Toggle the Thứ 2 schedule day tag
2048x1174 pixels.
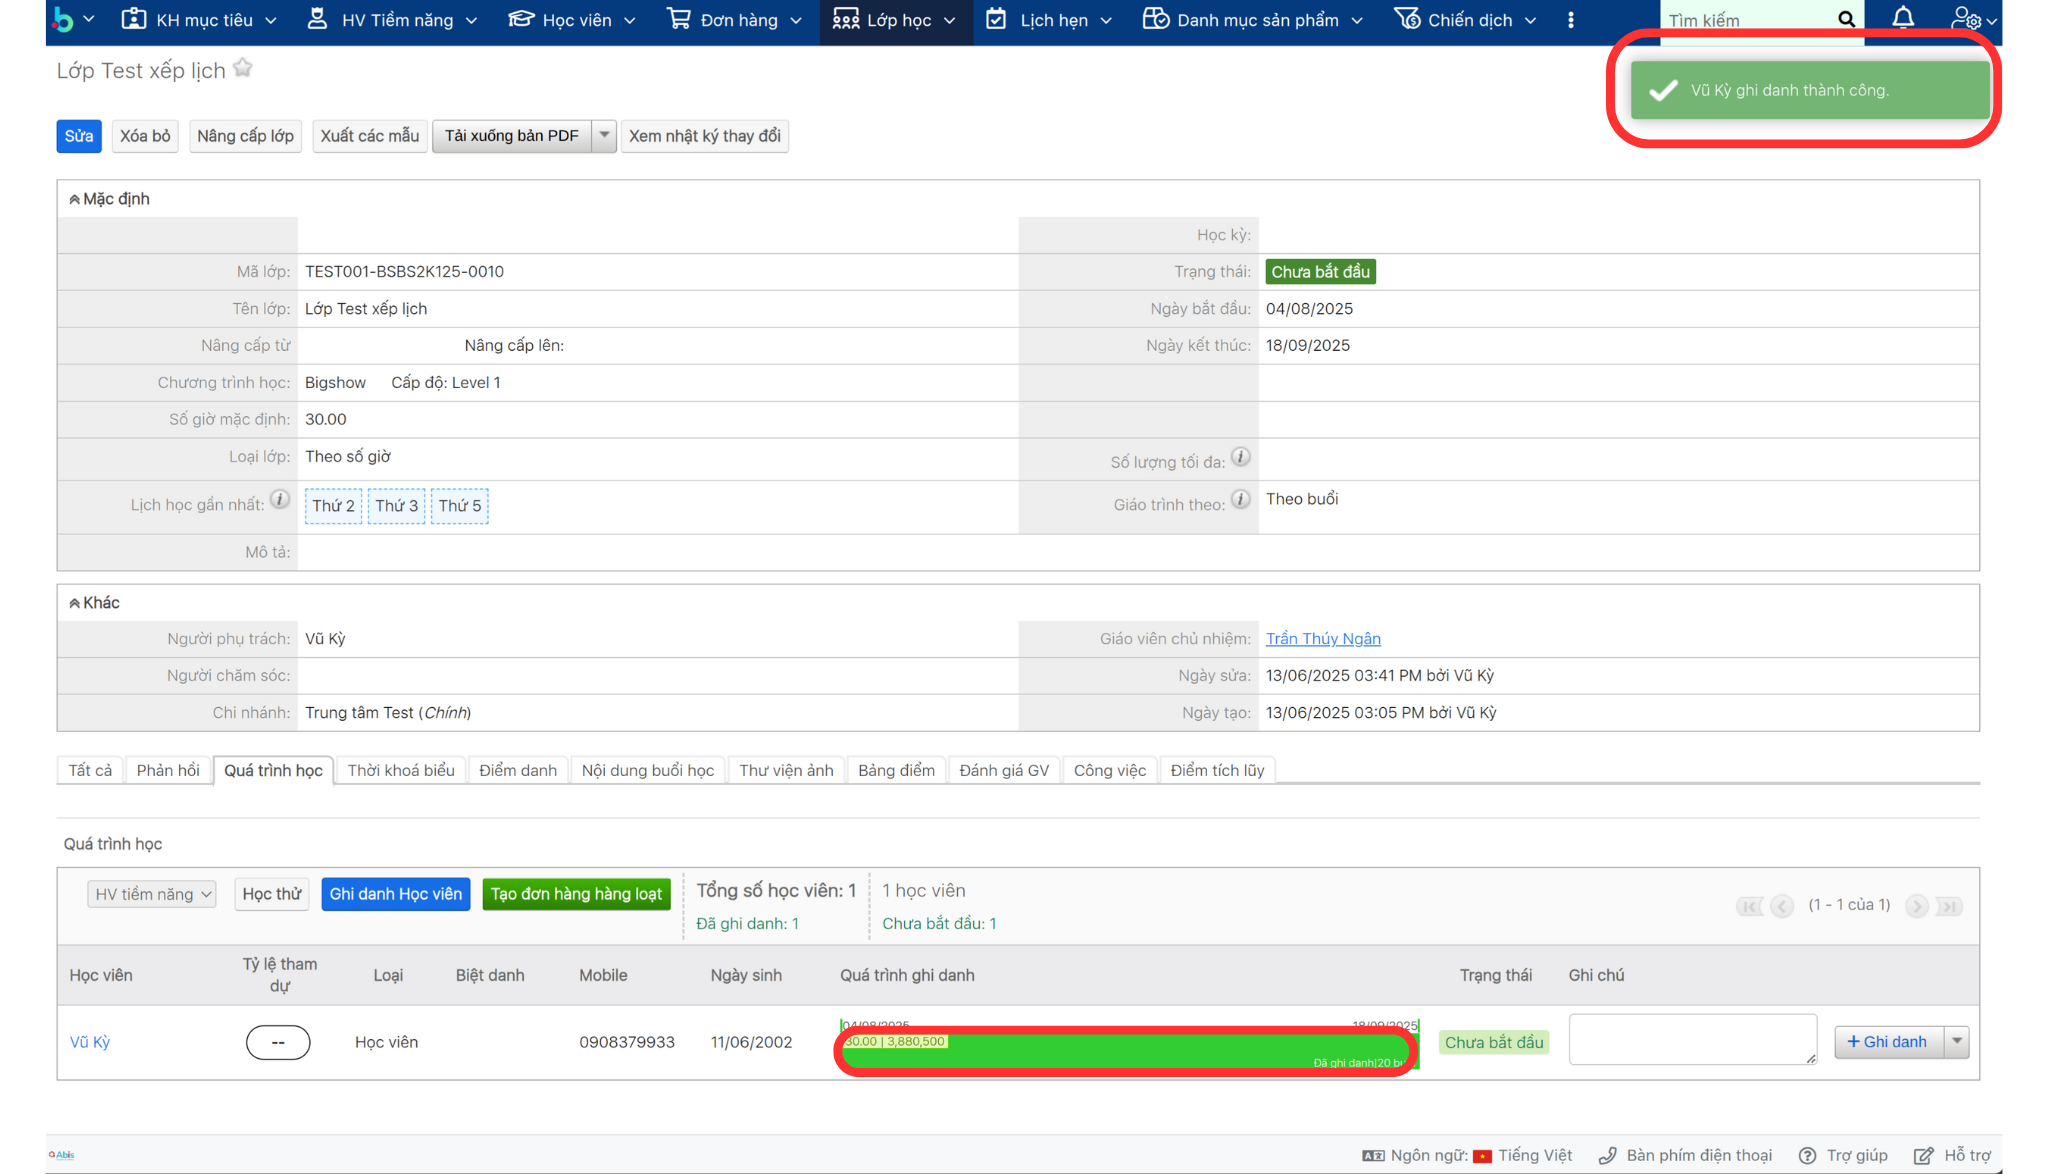point(333,506)
